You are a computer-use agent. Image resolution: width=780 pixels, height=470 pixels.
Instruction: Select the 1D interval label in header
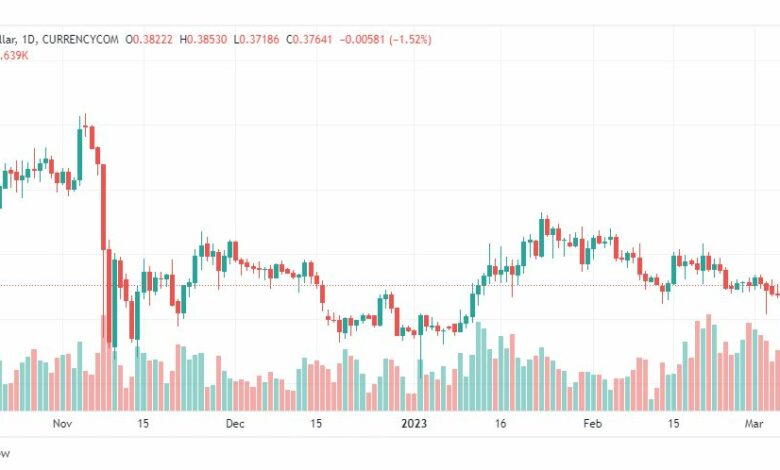29,39
